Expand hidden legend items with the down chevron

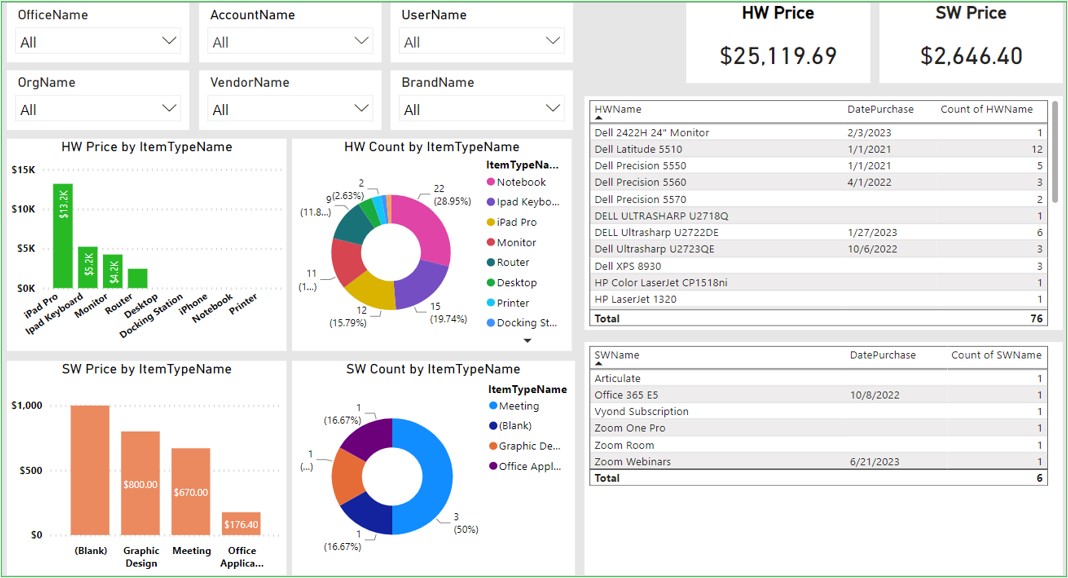coord(526,338)
